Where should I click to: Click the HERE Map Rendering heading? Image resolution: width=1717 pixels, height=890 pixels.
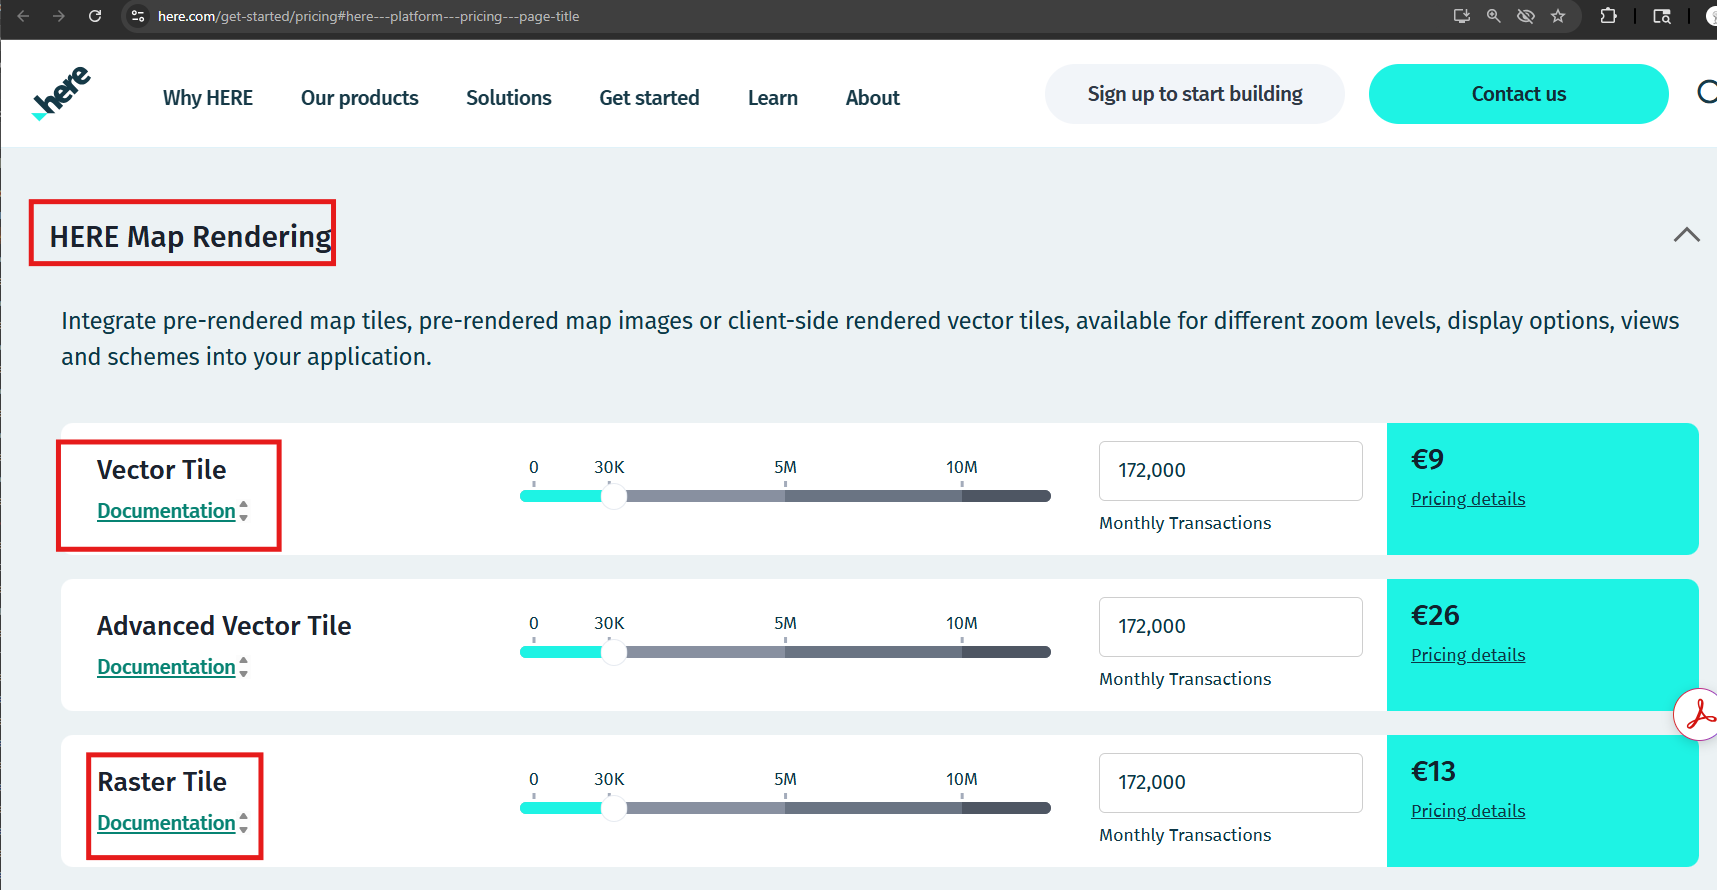pos(191,237)
